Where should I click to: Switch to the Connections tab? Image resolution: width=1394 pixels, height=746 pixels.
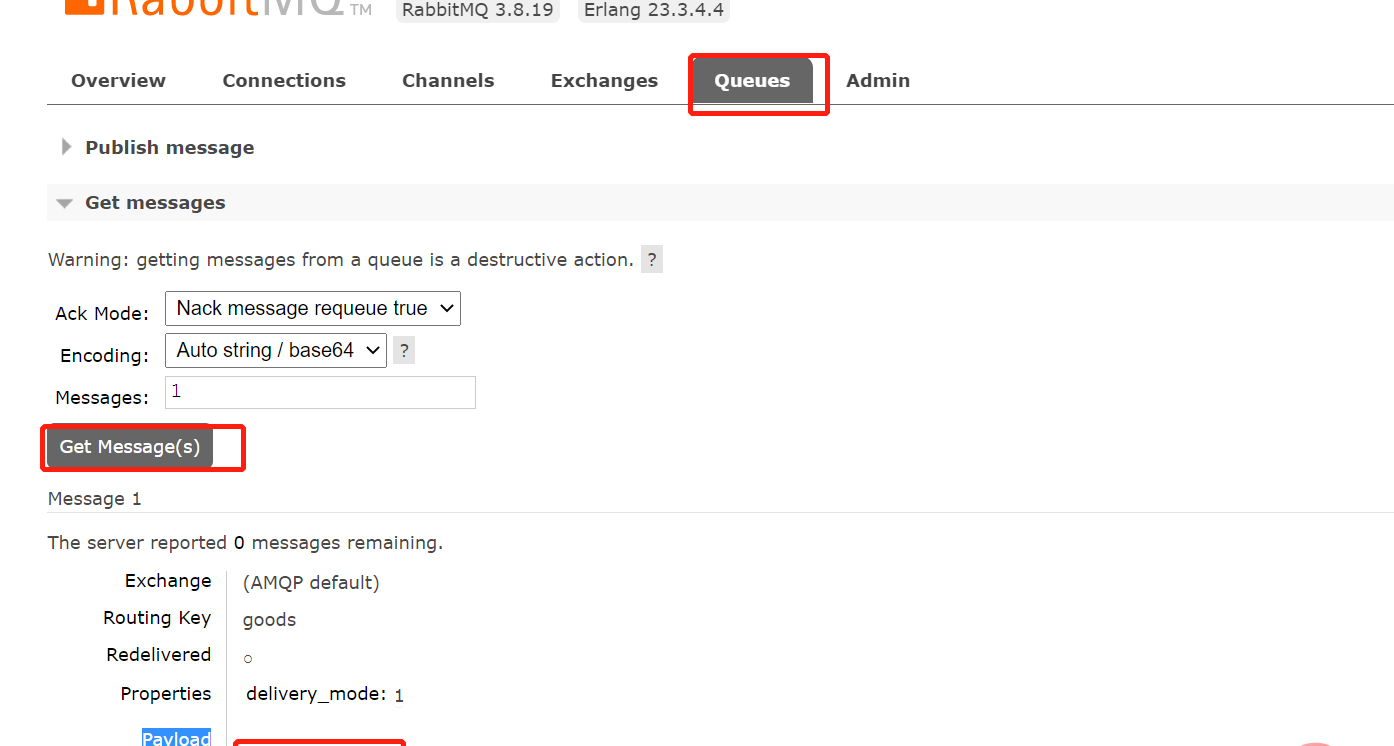click(284, 81)
